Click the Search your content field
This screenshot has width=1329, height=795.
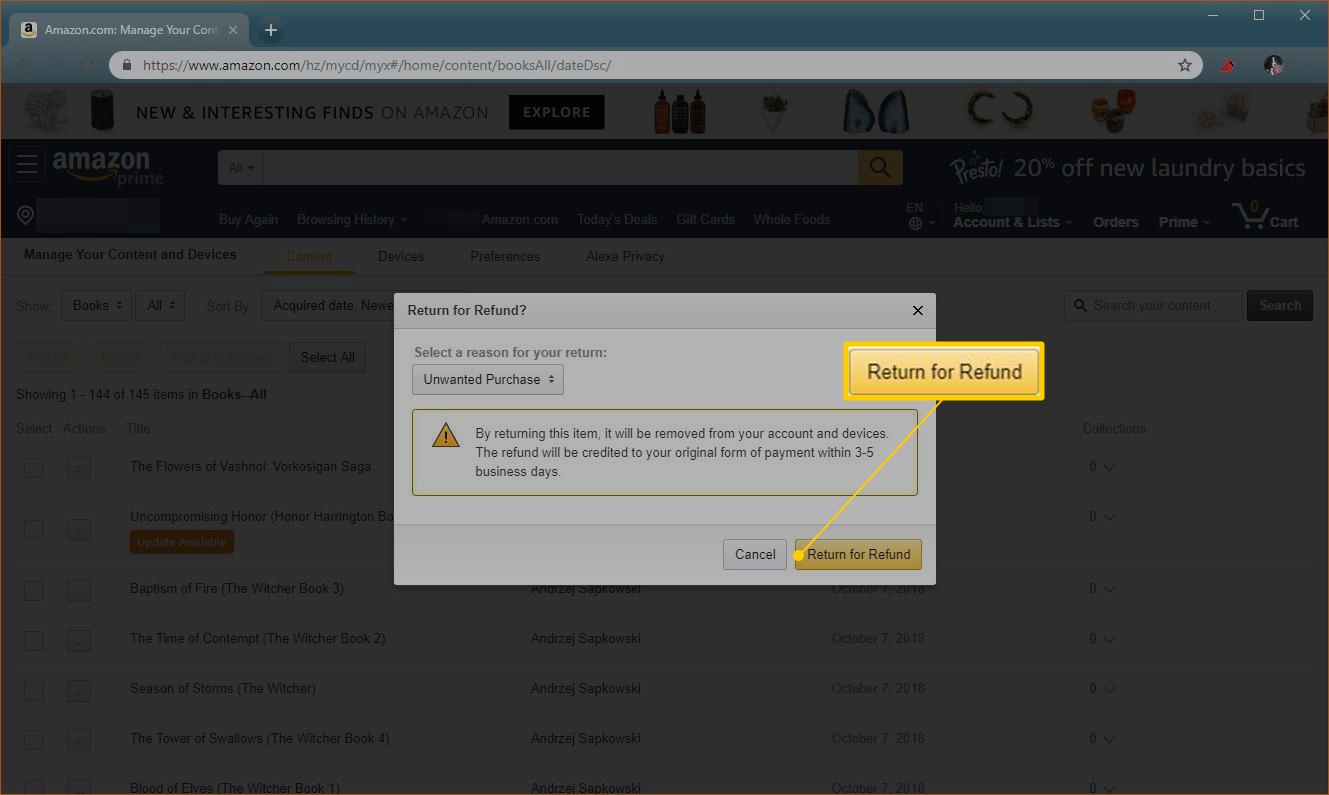coord(1153,306)
